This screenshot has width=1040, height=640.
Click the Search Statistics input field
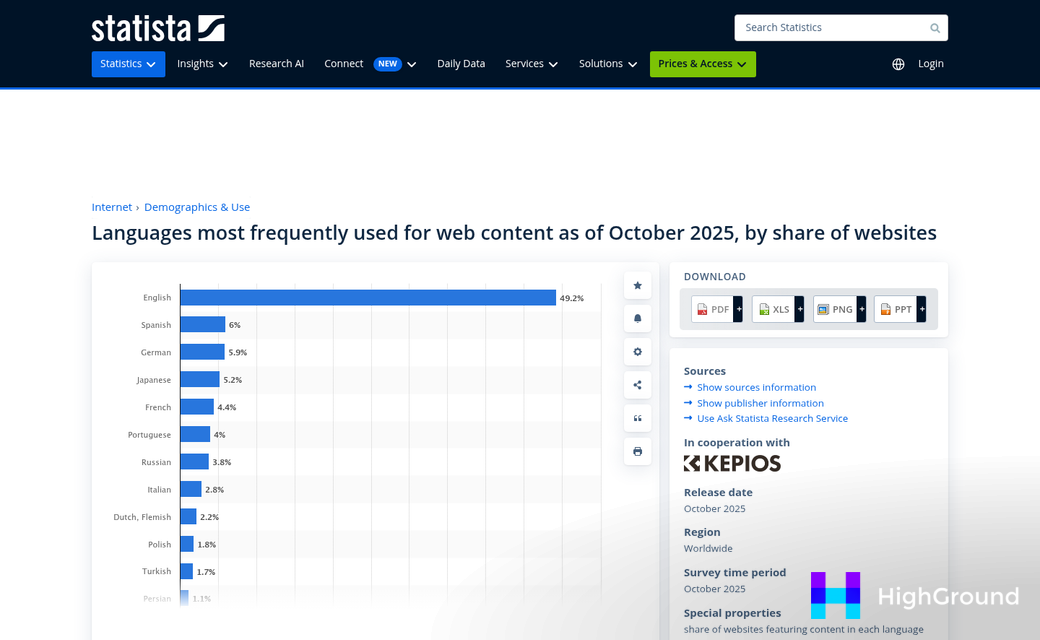pyautogui.click(x=830, y=28)
